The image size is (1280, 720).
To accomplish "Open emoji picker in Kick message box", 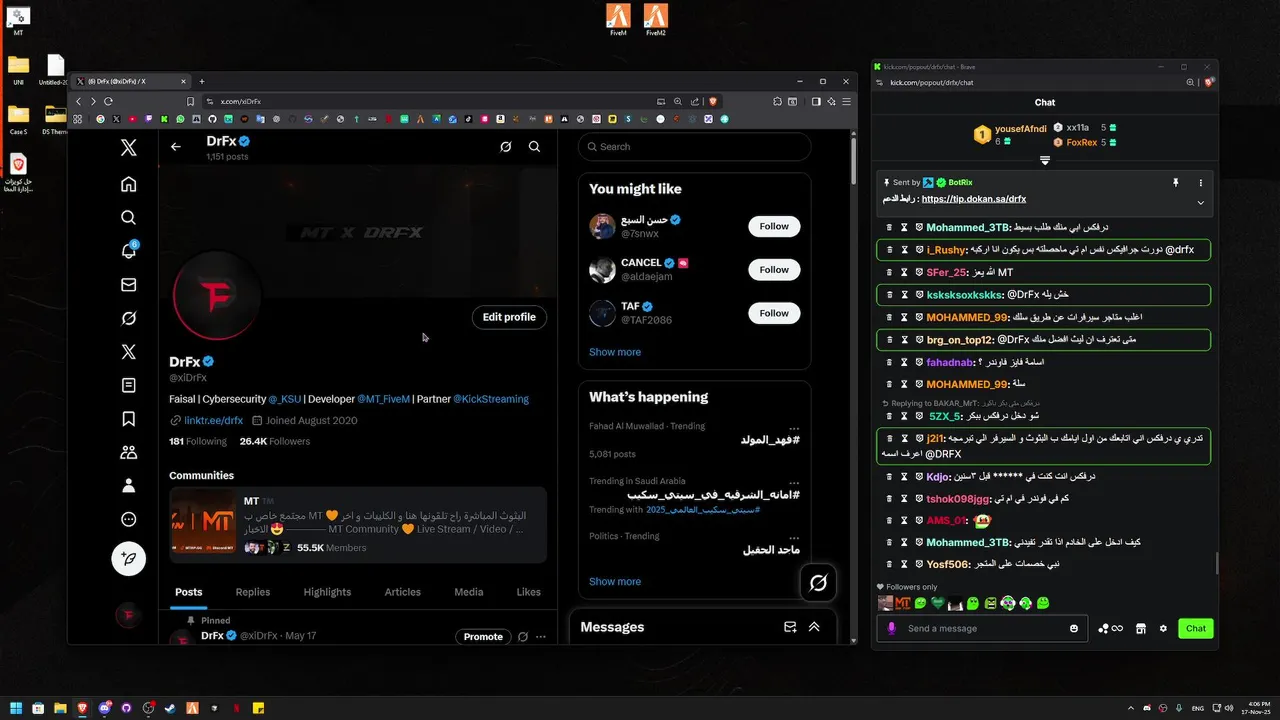I will coord(1074,629).
